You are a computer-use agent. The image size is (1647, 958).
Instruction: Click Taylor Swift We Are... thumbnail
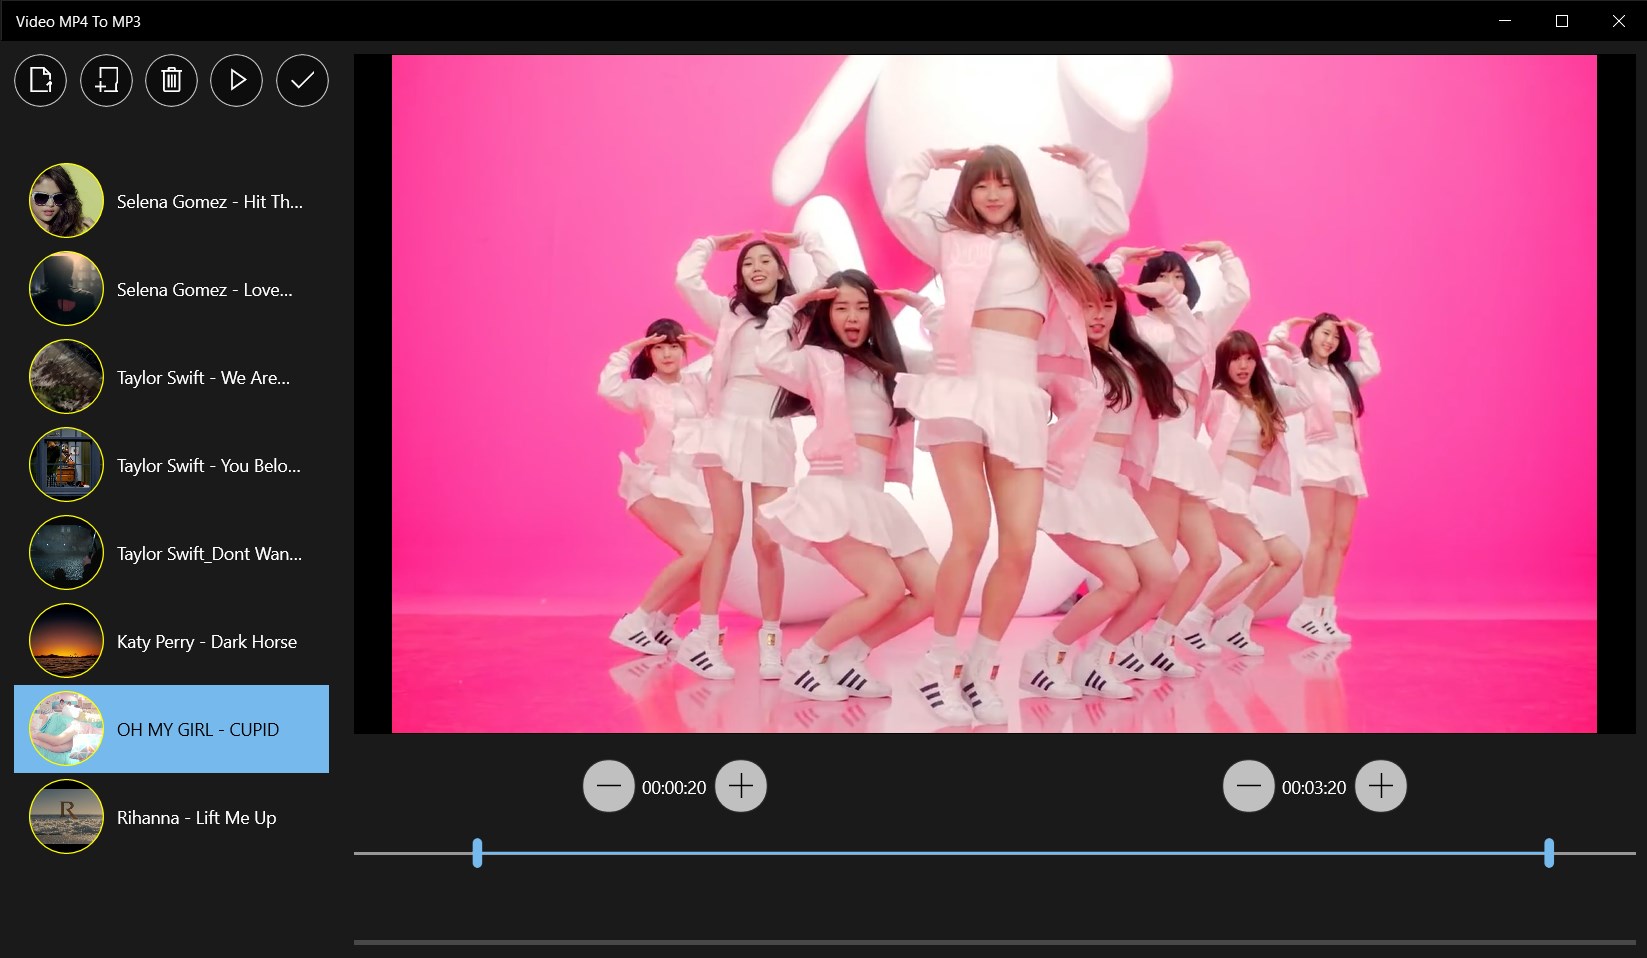(x=66, y=377)
